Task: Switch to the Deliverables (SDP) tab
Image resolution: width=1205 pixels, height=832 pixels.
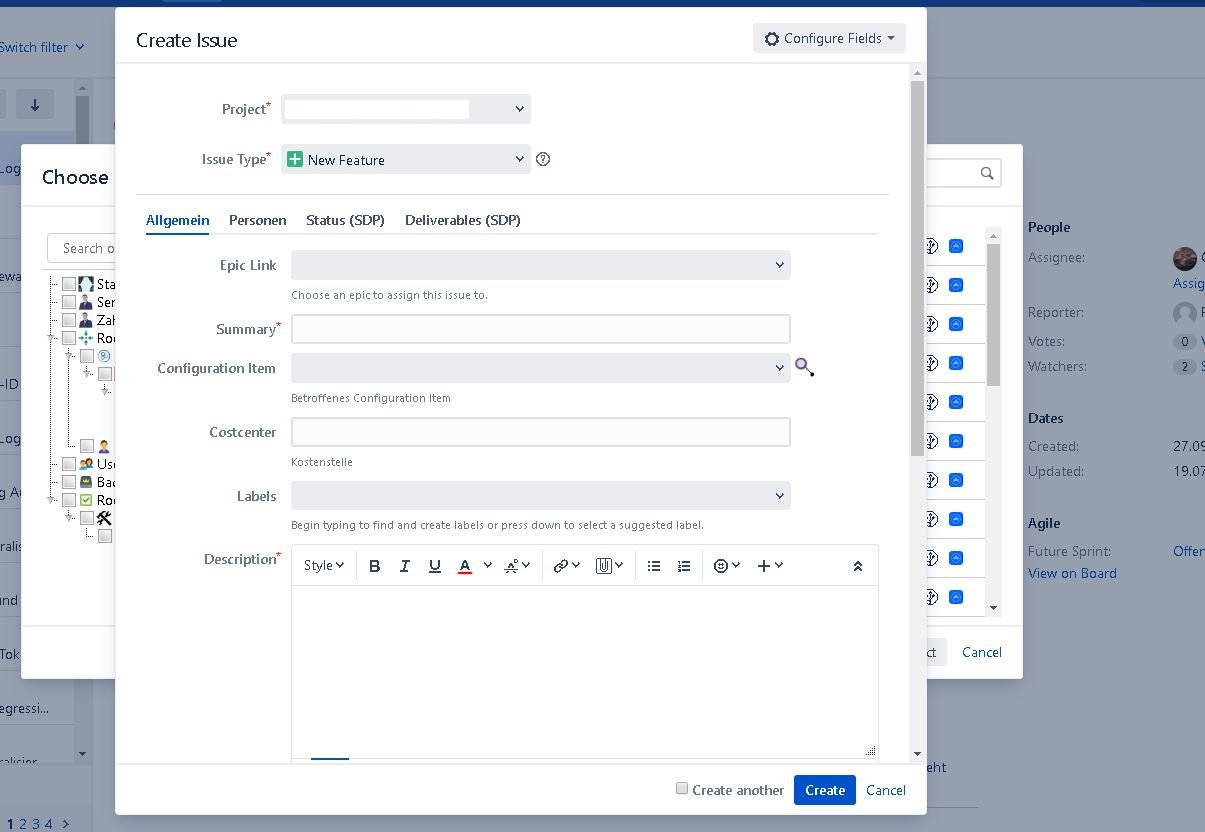Action: [x=463, y=220]
